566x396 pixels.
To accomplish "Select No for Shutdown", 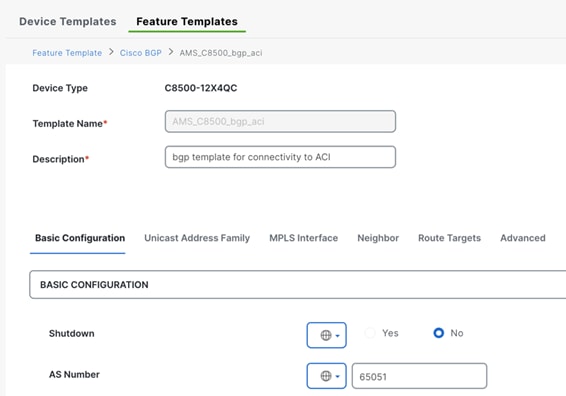I will (439, 333).
